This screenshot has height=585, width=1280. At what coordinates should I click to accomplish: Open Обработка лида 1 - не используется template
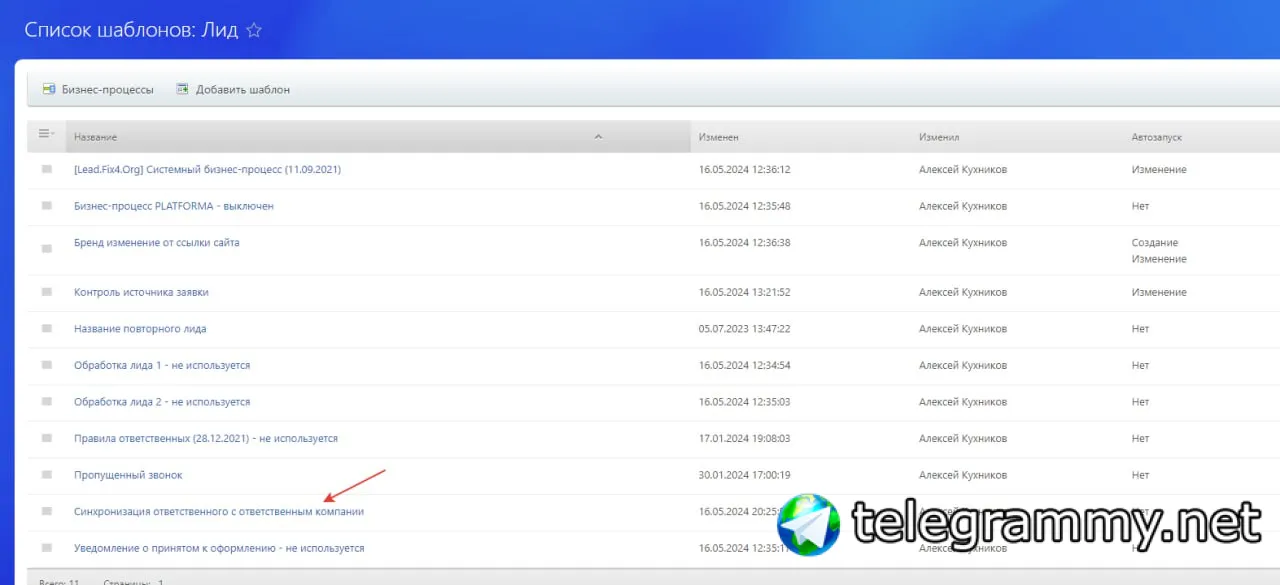click(162, 365)
